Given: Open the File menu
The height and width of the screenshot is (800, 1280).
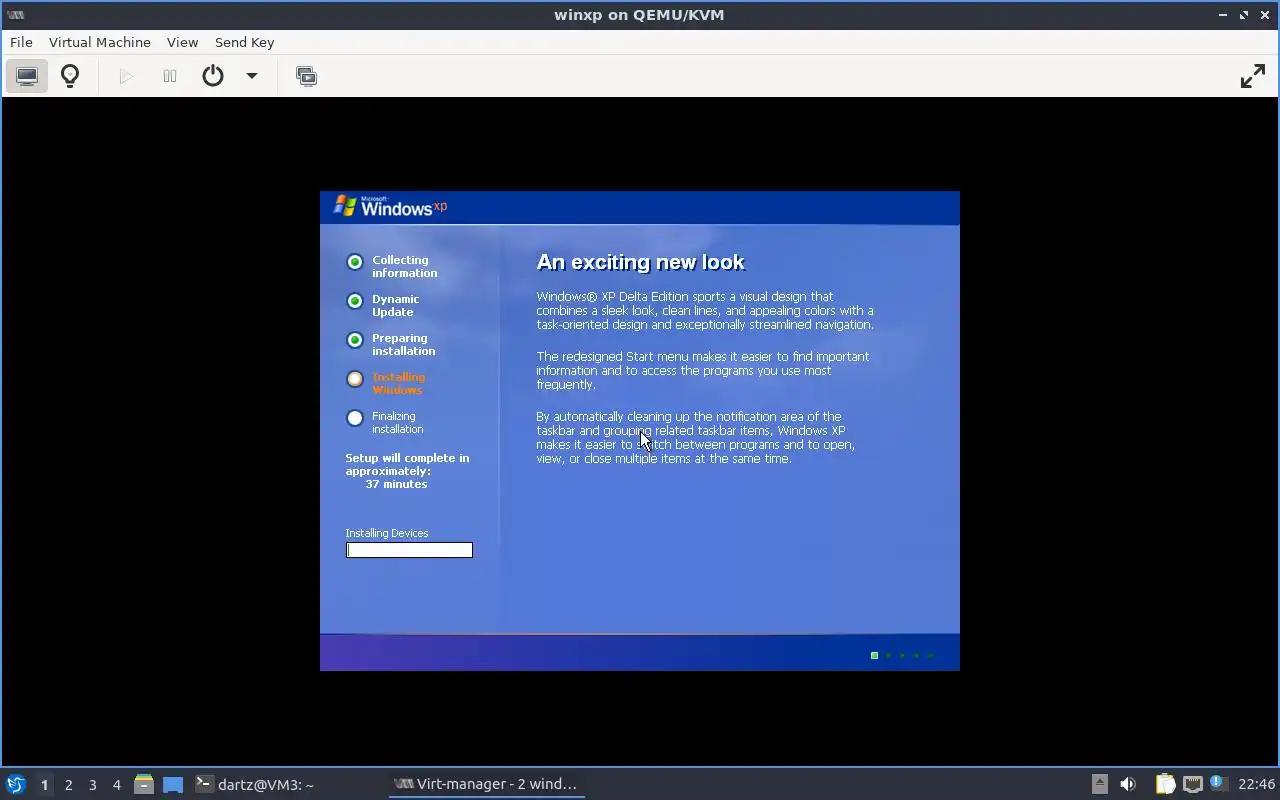Looking at the screenshot, I should [21, 42].
